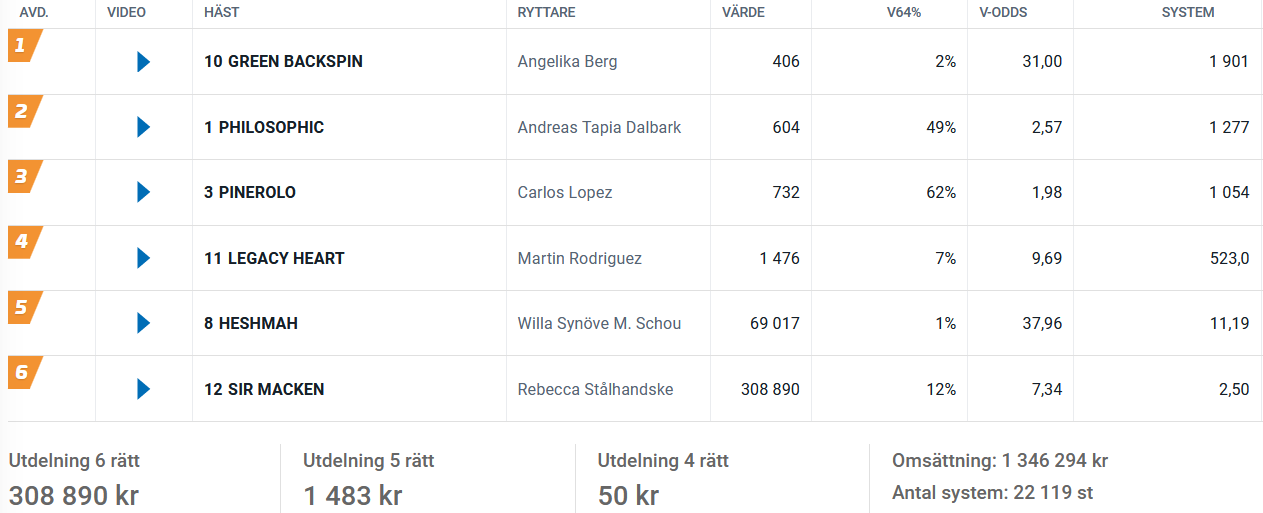Viewport: 1263px width, 513px height.
Task: Play video for 3 Pinerolo race
Action: [x=143, y=192]
